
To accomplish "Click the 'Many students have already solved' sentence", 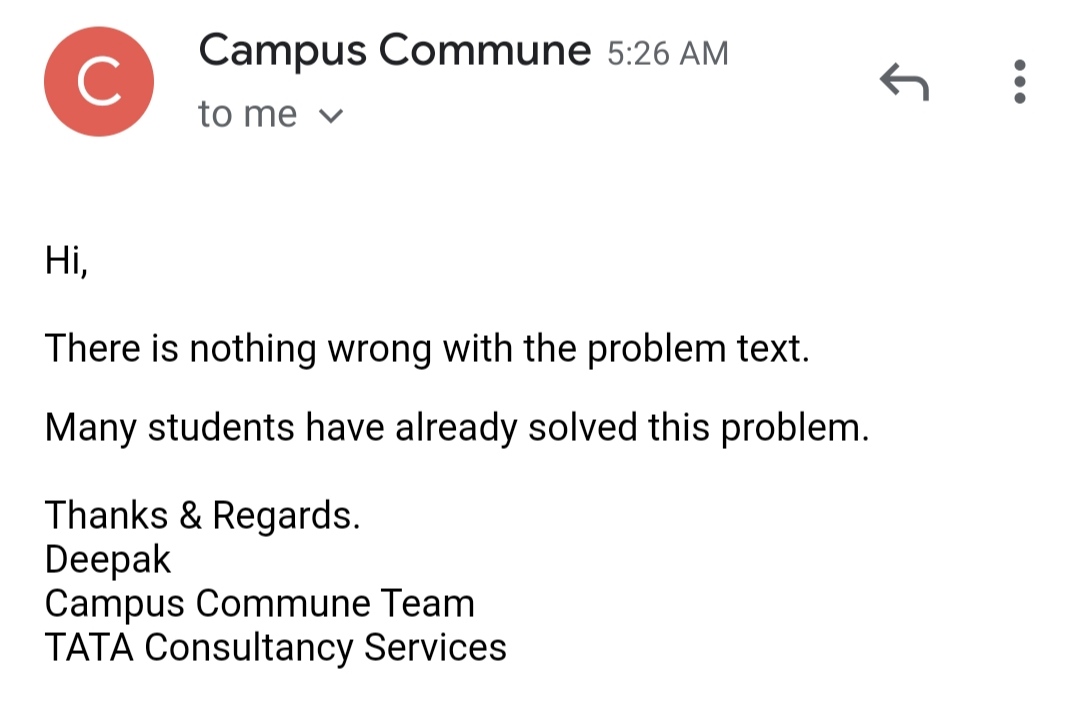I will click(x=457, y=428).
